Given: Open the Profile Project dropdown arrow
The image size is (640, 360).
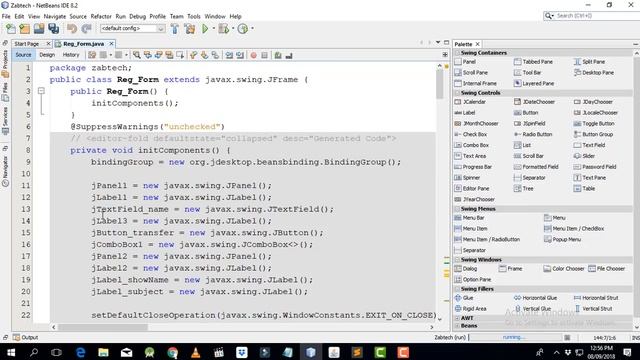Looking at the screenshot, I should click(x=252, y=29).
